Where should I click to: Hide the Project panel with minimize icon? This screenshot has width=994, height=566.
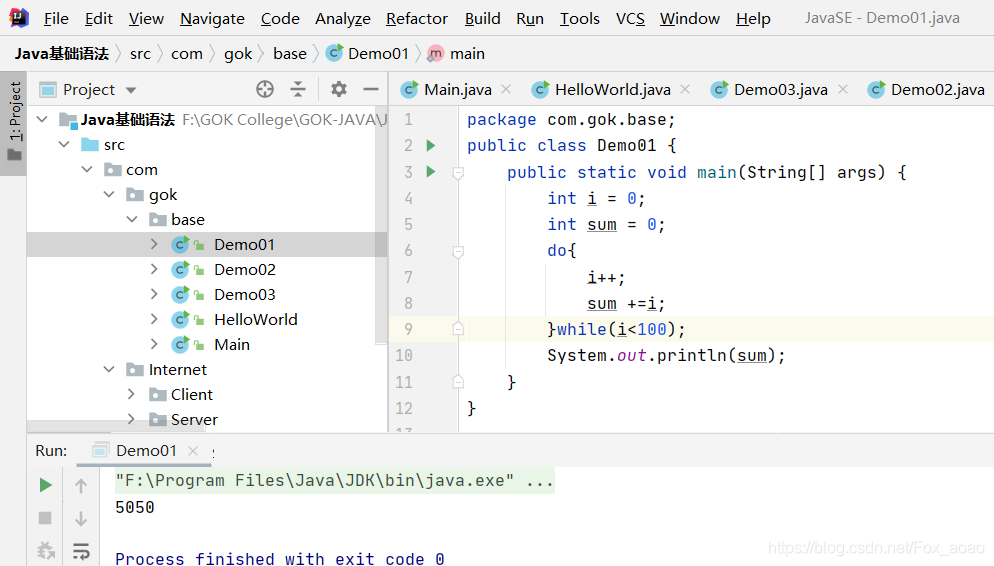[371, 89]
